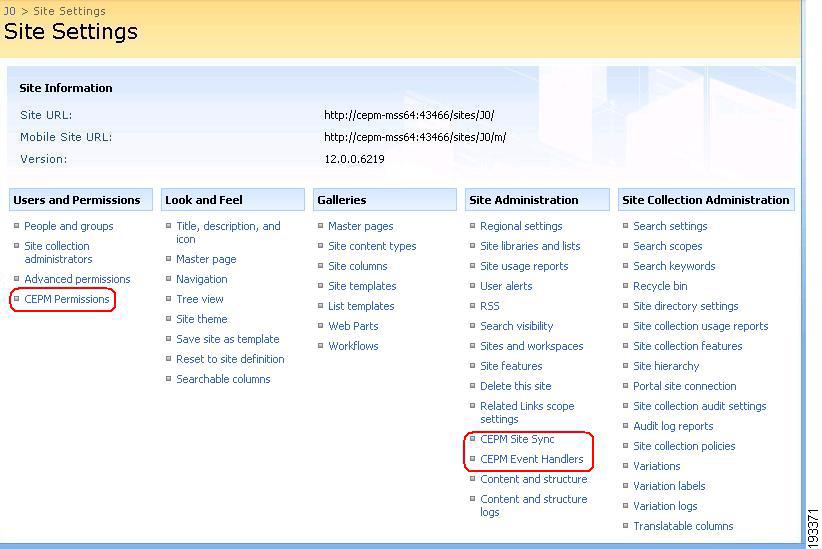Click the Site URL value text
This screenshot has width=822, height=549.
pos(409,115)
